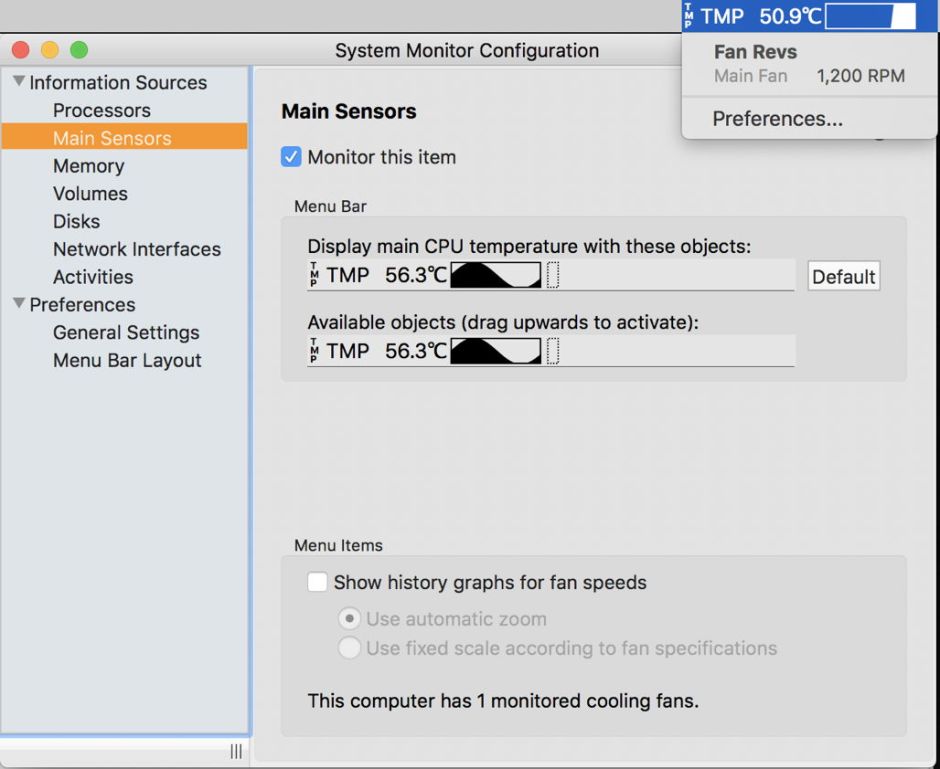Select Use fixed scale according to fan specifications

click(x=350, y=648)
